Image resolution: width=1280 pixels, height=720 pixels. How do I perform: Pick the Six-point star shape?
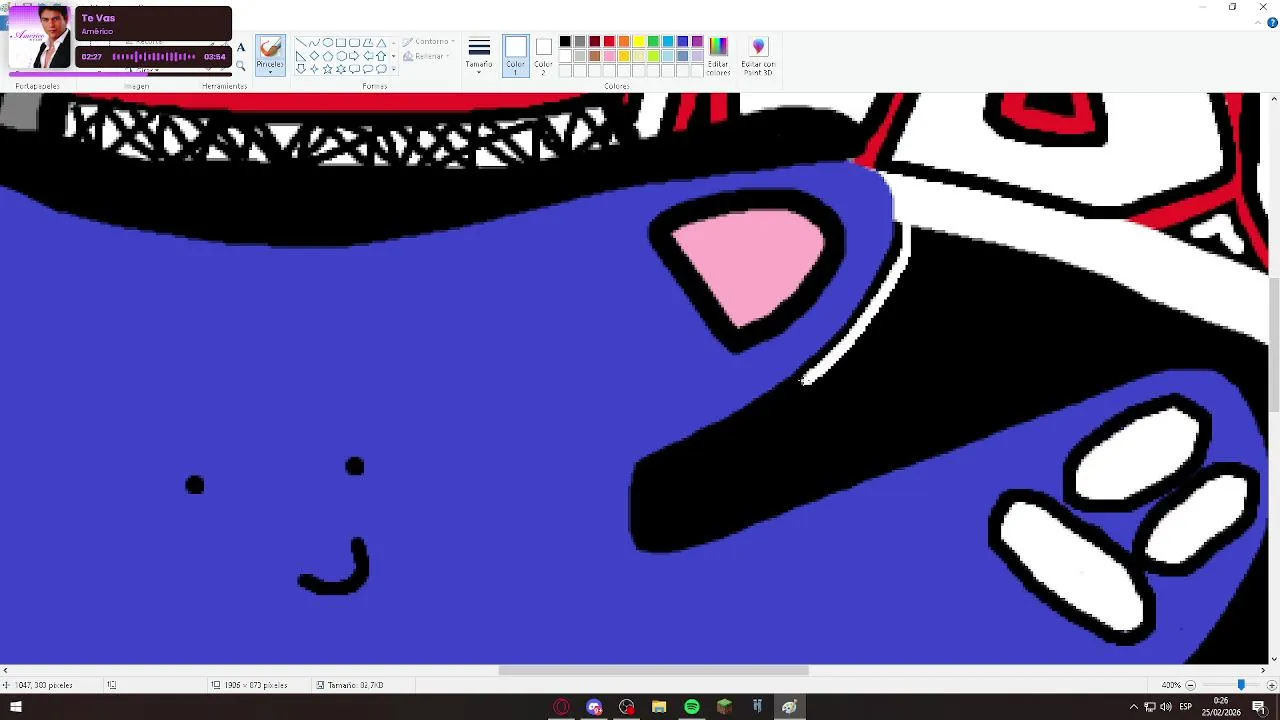click(x=341, y=69)
